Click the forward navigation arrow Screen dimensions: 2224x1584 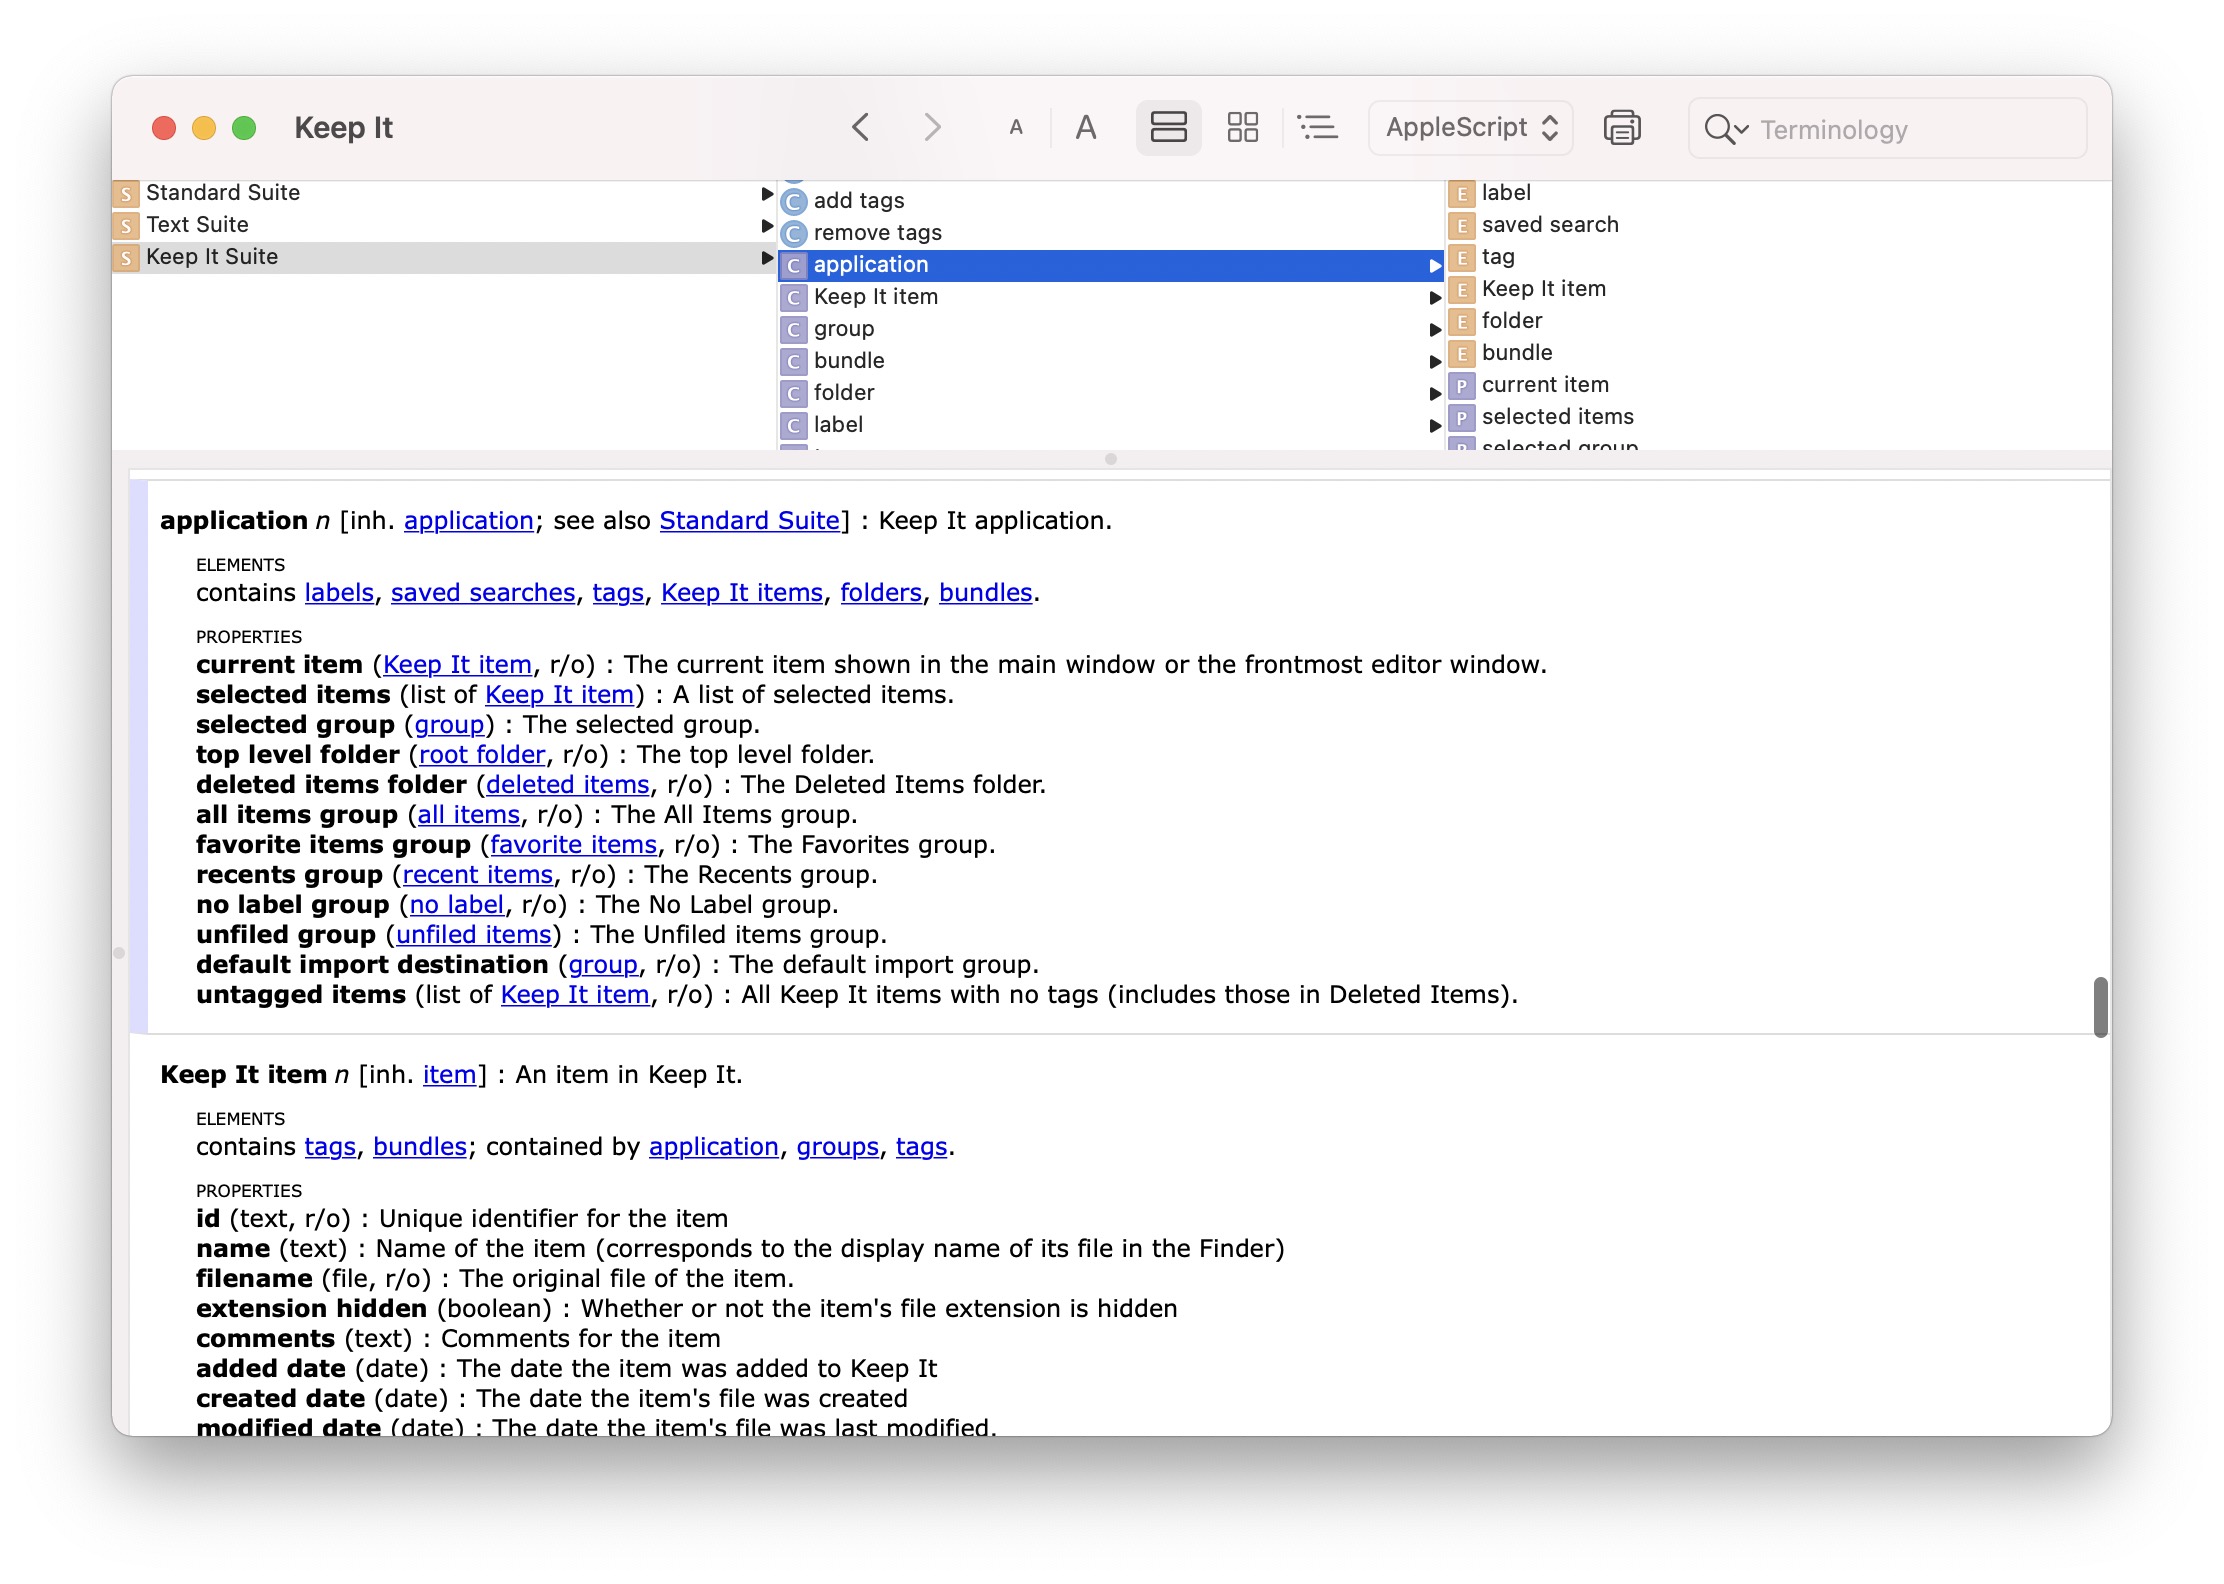[931, 128]
